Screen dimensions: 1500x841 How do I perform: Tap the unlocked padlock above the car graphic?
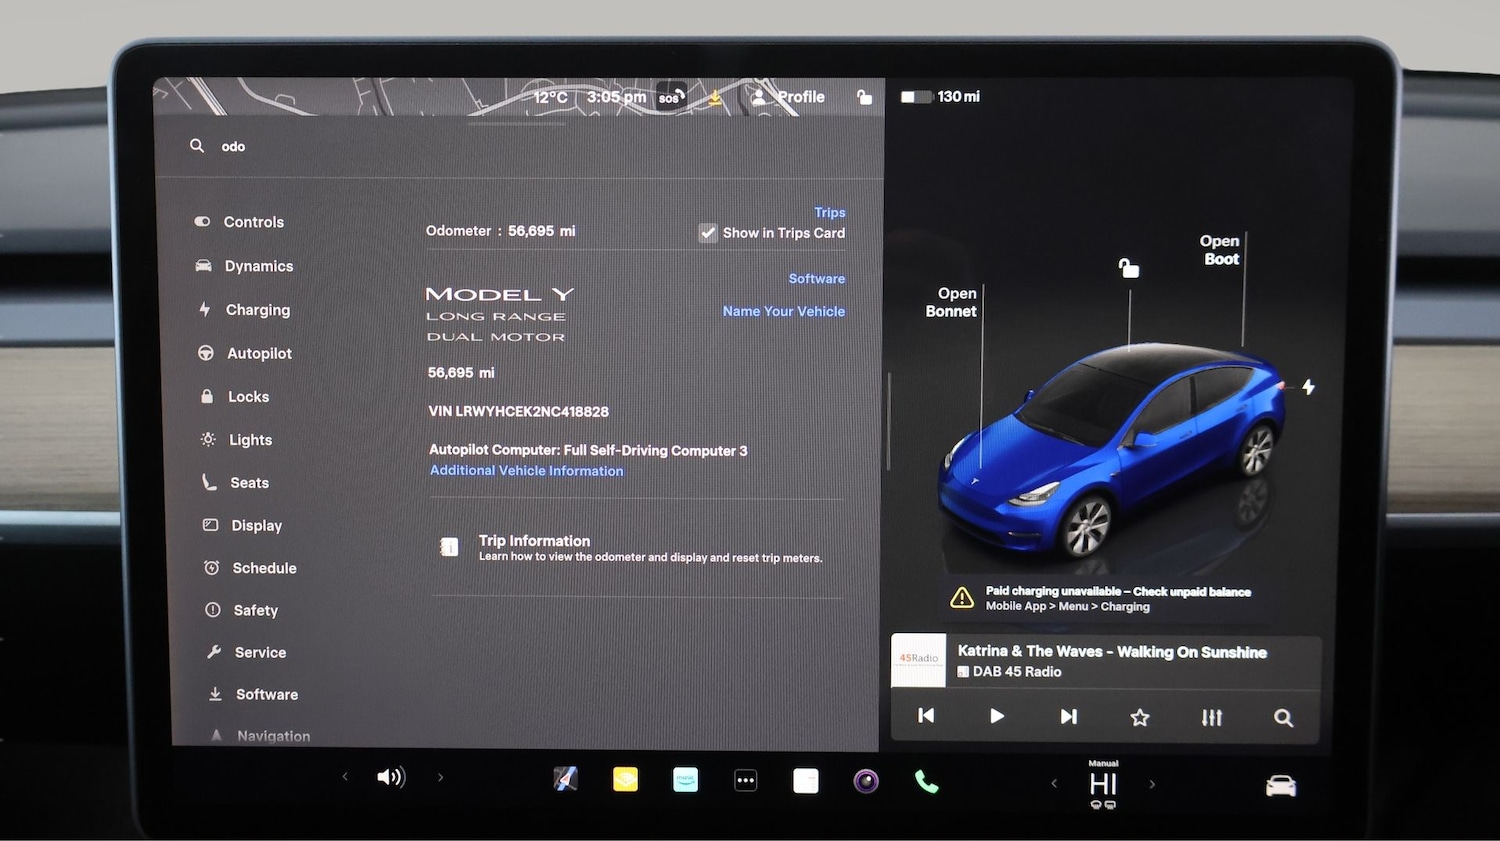coord(1129,266)
